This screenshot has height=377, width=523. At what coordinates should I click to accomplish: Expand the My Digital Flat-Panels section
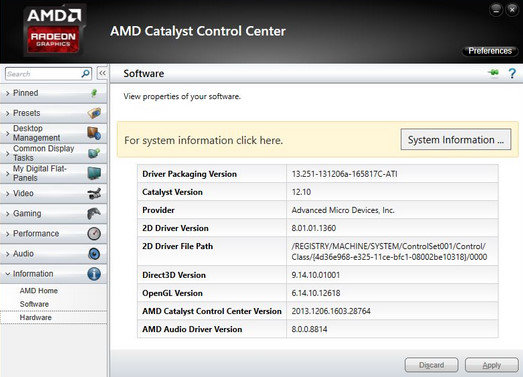(x=53, y=173)
